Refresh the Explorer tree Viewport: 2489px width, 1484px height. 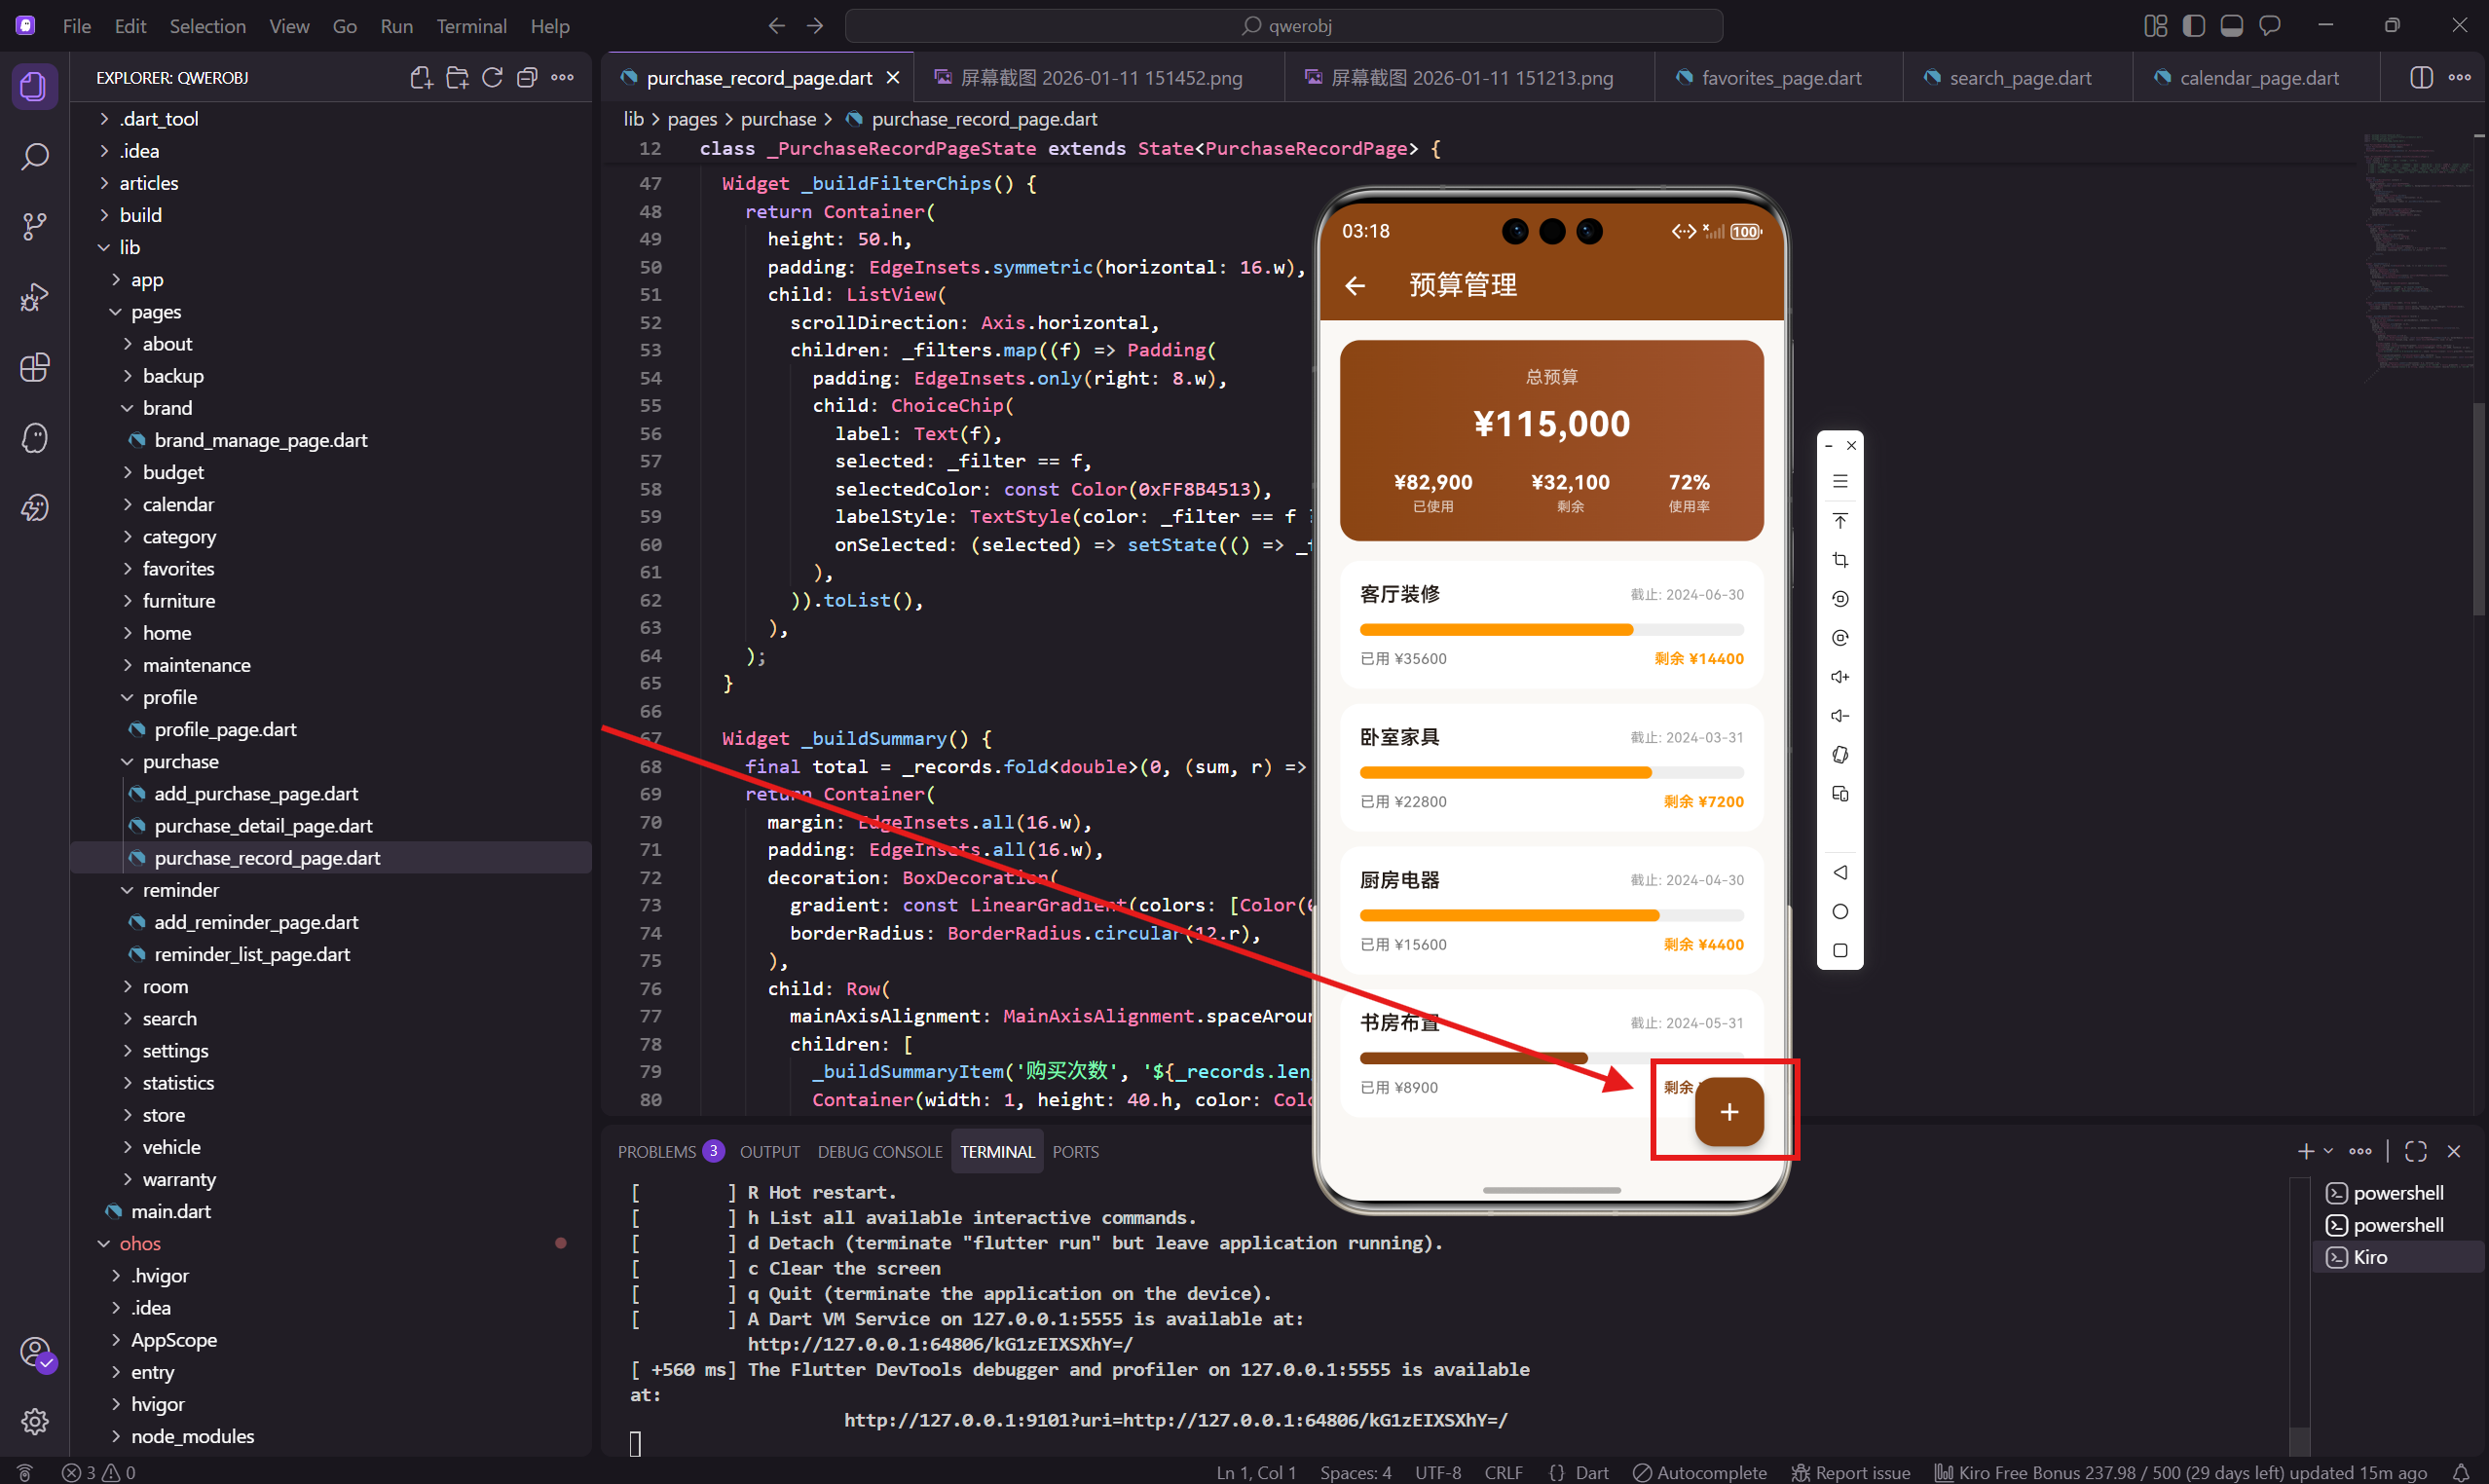492,77
